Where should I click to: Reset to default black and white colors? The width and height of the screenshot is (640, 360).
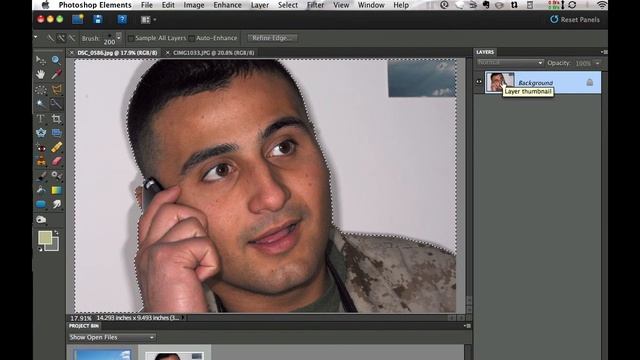click(x=40, y=249)
